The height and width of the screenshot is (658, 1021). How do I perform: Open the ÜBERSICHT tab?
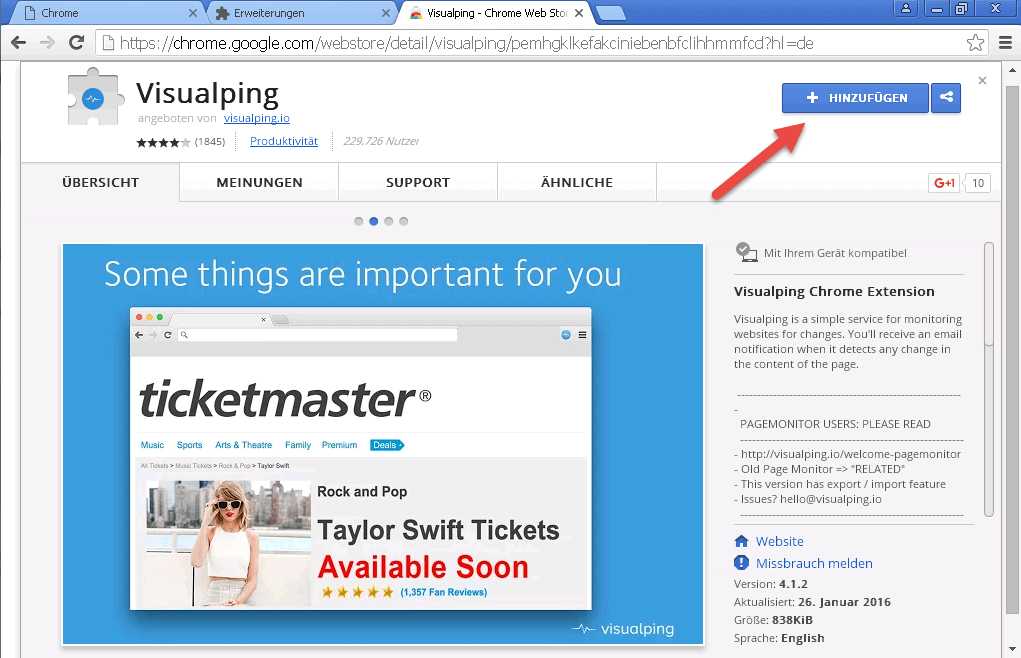pos(100,183)
